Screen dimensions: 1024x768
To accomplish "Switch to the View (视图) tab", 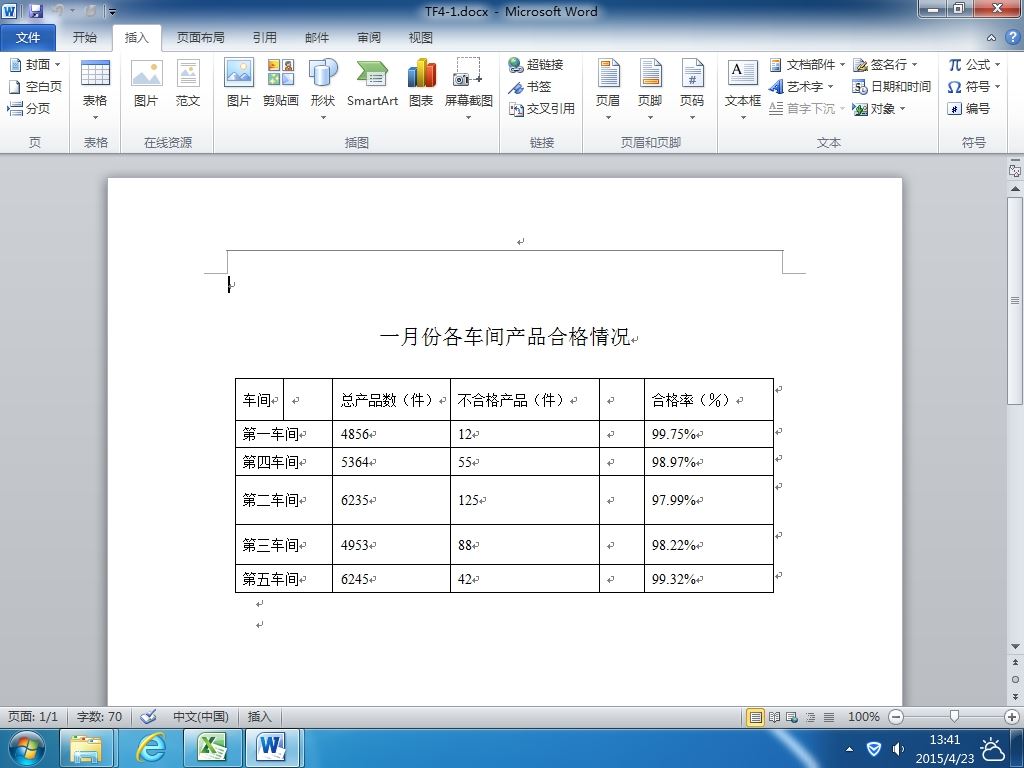I will [421, 38].
